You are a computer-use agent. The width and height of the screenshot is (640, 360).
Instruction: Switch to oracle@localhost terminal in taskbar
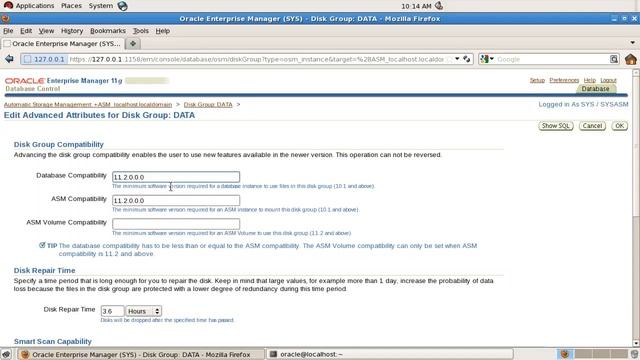[x=389, y=354]
